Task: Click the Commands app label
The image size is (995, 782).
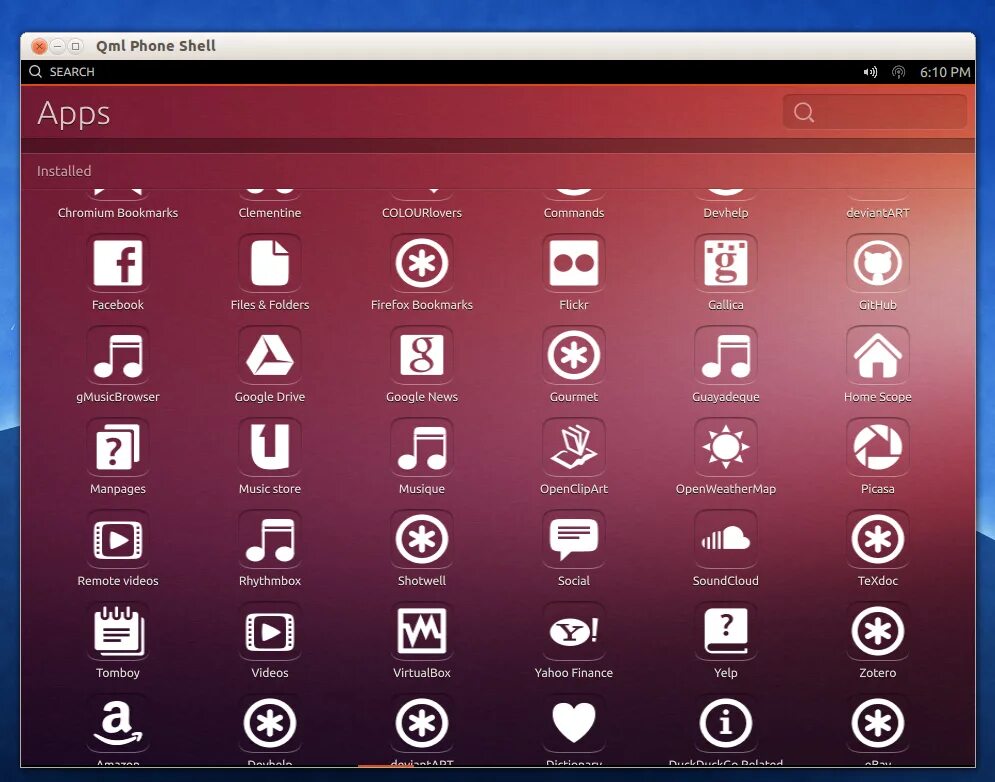Action: [574, 213]
